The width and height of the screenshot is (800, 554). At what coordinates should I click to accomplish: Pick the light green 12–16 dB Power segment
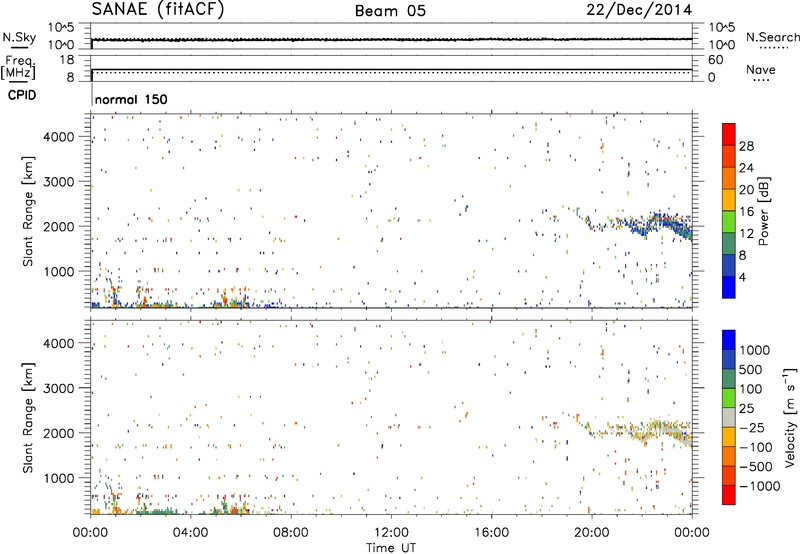(x=729, y=221)
